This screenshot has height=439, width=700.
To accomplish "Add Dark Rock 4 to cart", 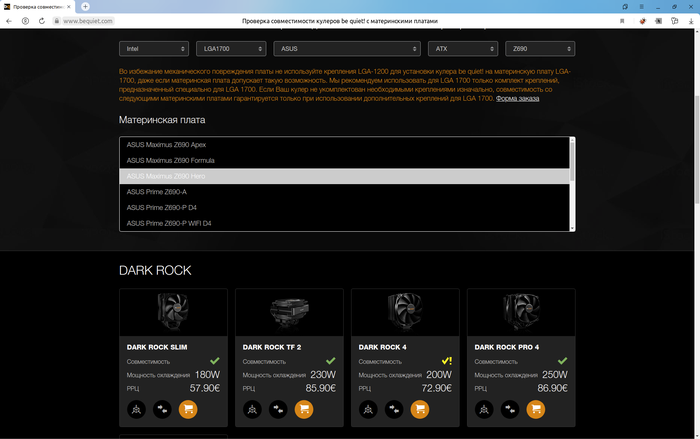I will (x=420, y=409).
